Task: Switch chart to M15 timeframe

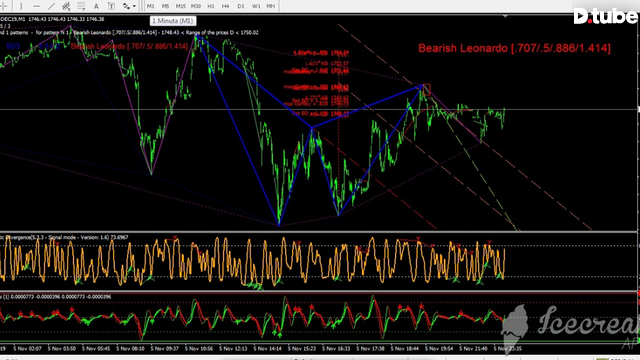Action: (180, 6)
